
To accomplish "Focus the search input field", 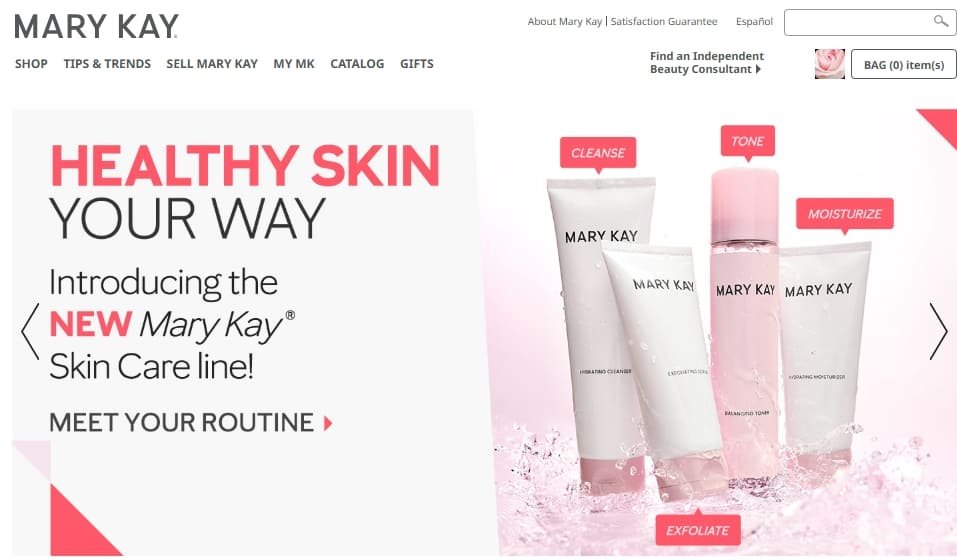I will pyautogui.click(x=858, y=23).
